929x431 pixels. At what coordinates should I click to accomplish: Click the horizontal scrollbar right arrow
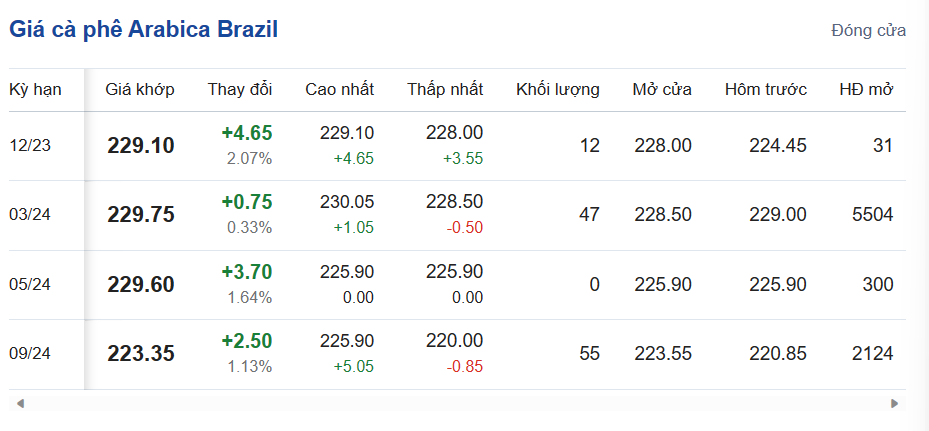pos(894,403)
